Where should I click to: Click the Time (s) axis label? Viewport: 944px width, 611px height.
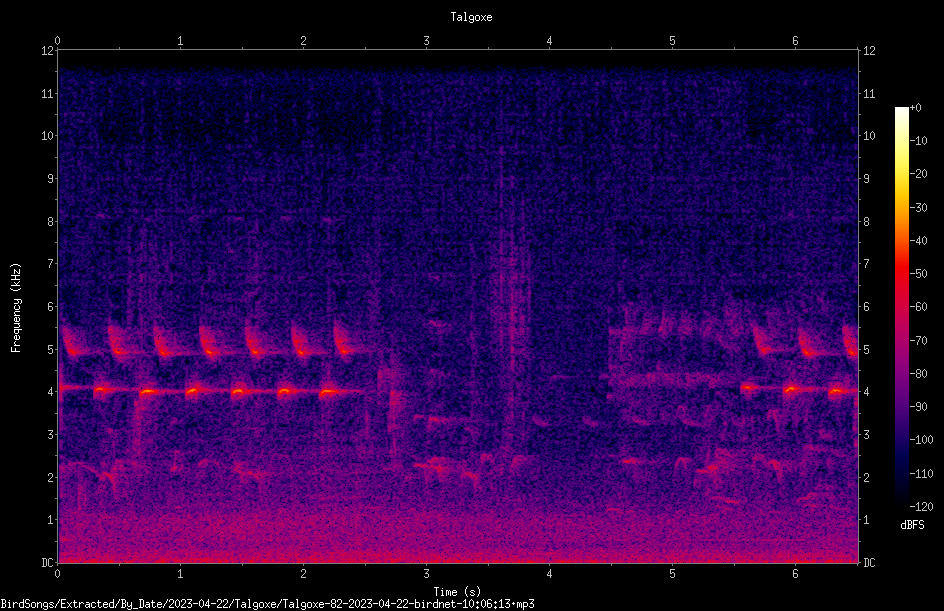pyautogui.click(x=457, y=592)
